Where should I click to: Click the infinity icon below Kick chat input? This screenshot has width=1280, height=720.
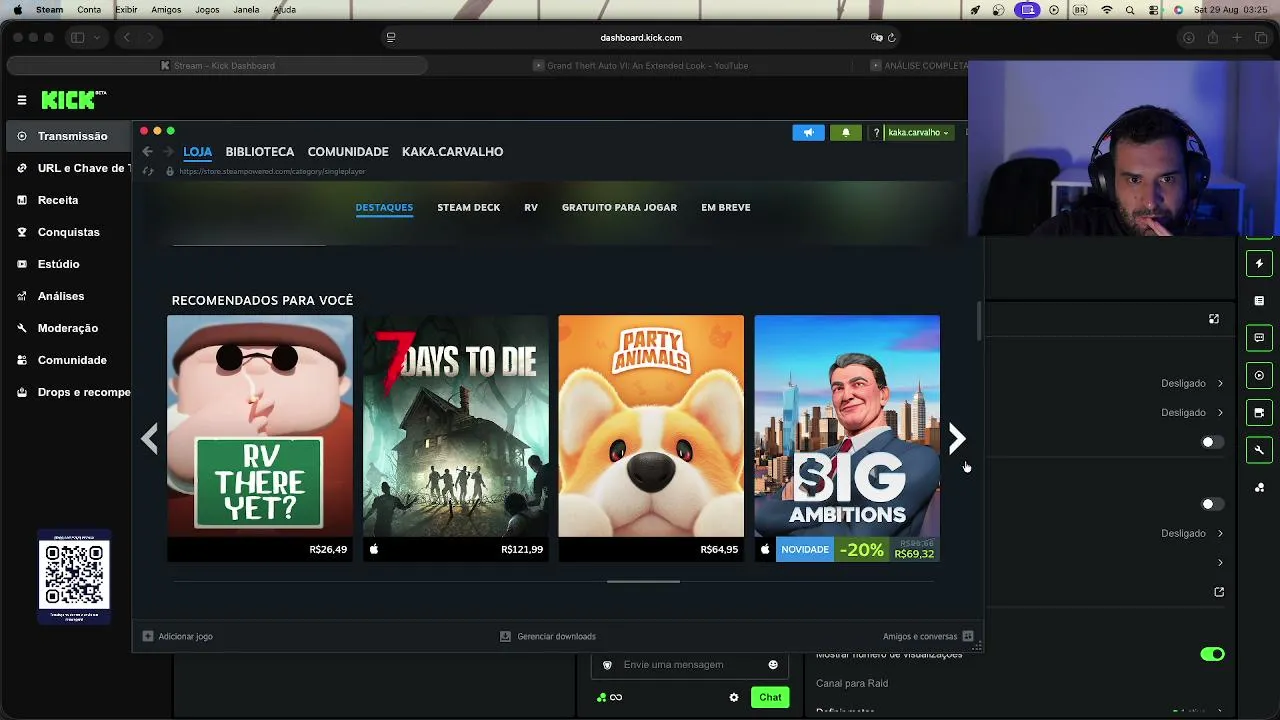pyautogui.click(x=616, y=697)
